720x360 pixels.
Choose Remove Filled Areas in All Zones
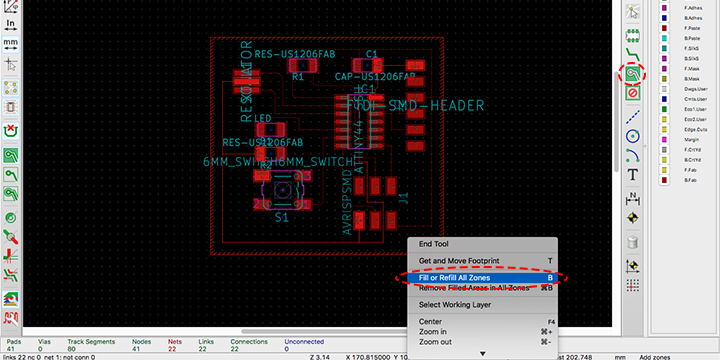click(483, 288)
